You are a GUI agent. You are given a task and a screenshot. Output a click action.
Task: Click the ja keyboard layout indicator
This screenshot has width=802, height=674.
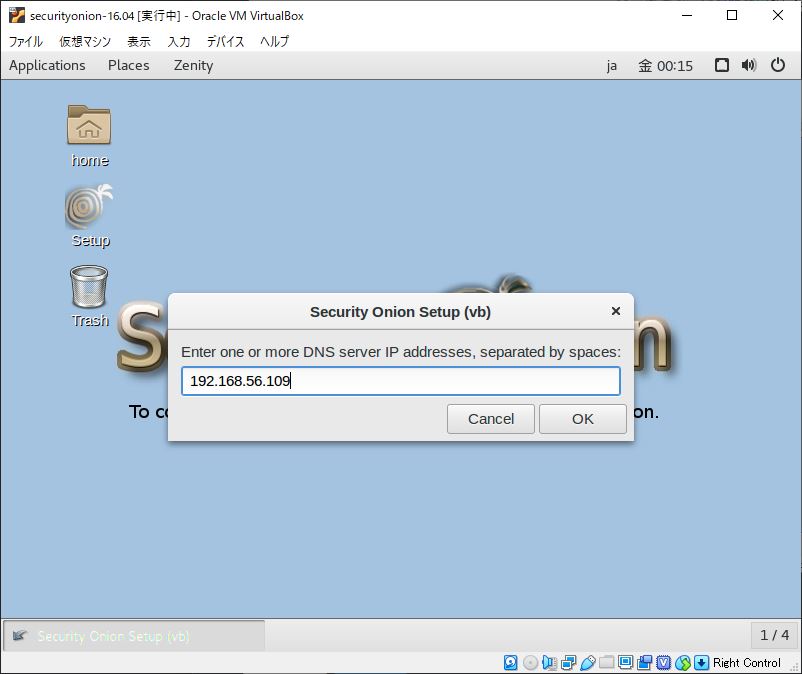[x=612, y=66]
